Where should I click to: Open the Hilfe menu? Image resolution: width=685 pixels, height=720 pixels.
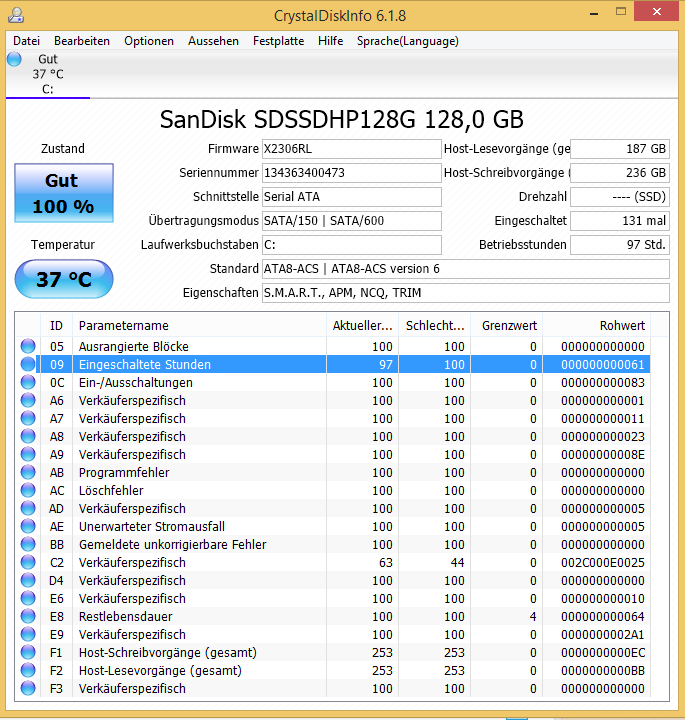click(x=331, y=41)
